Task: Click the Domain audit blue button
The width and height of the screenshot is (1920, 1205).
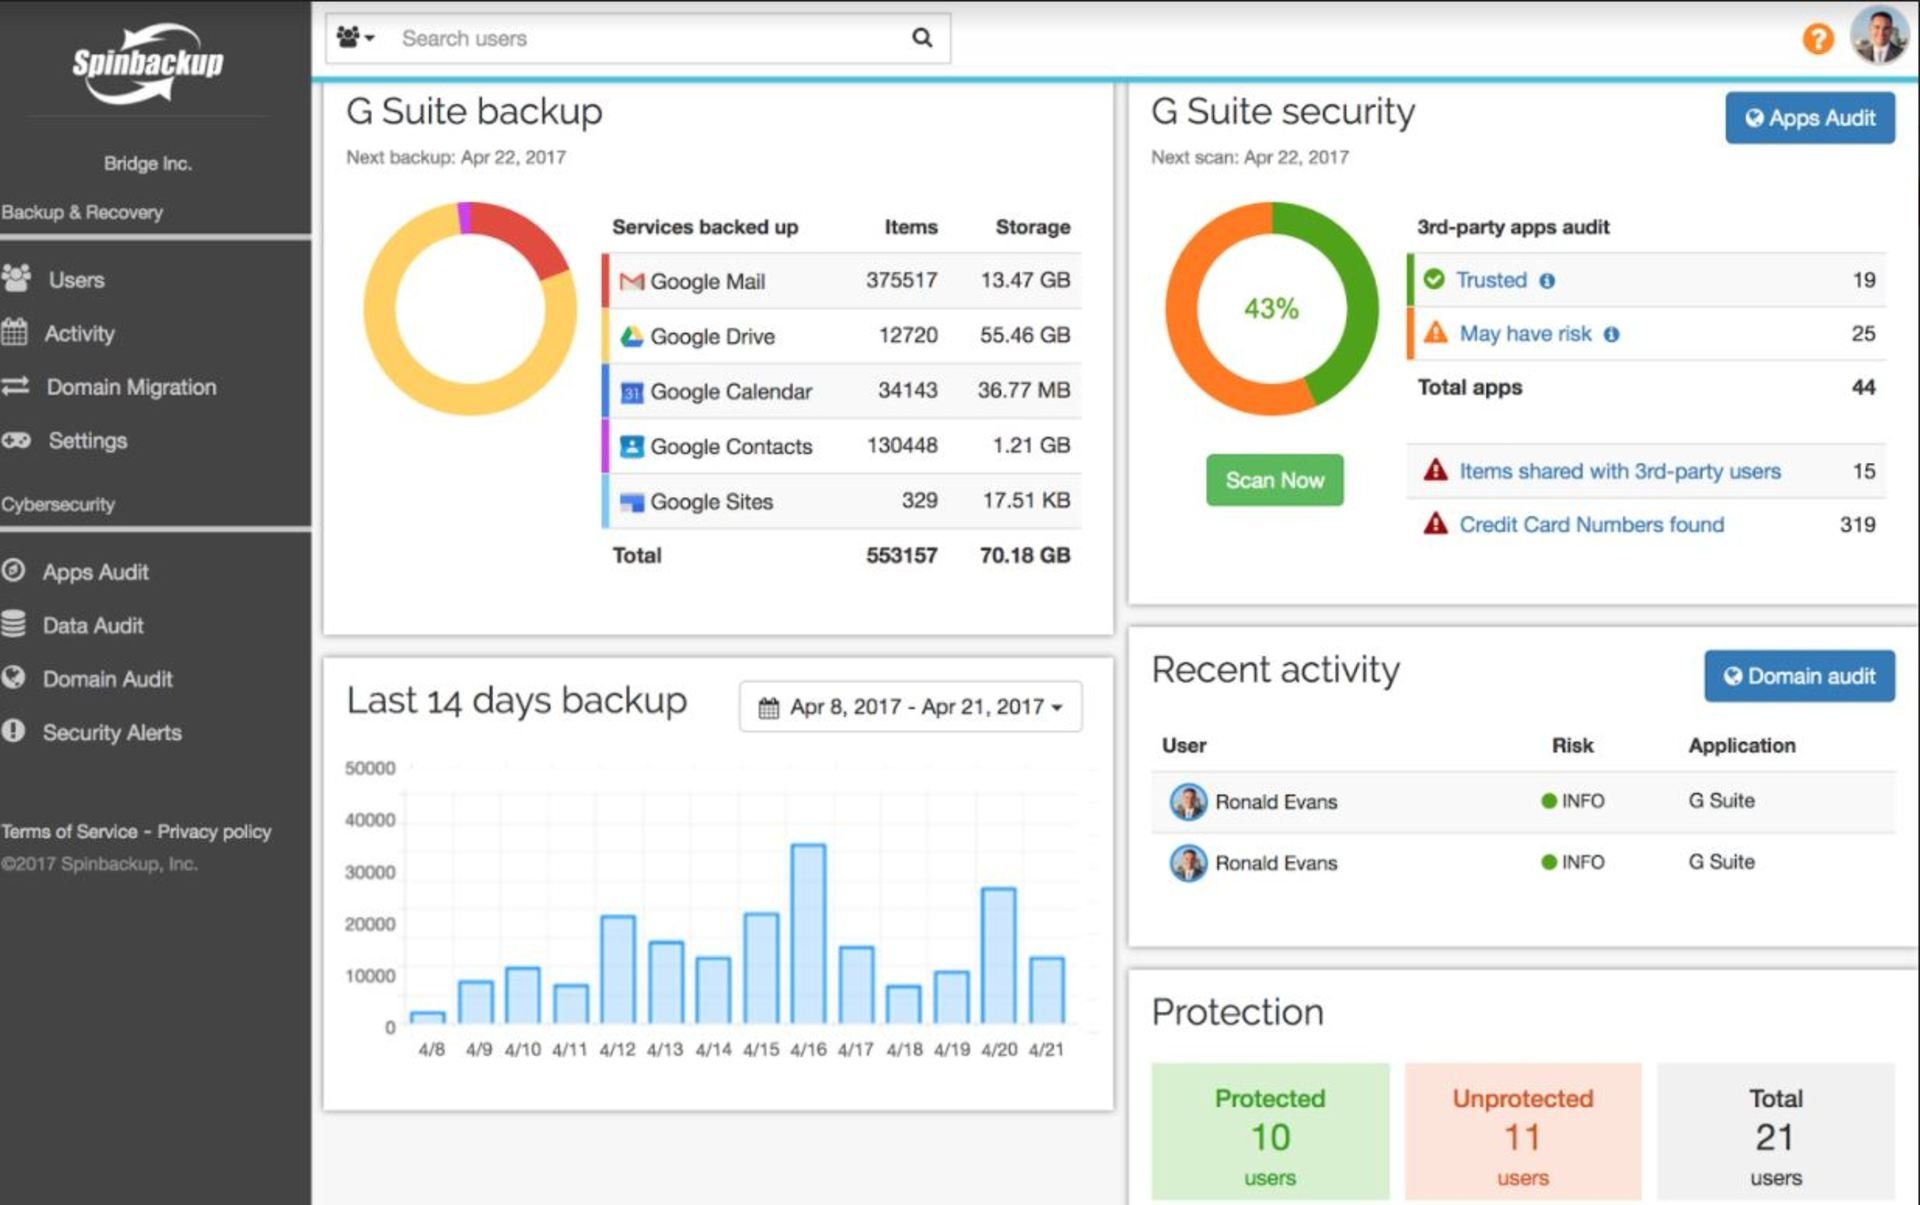Action: 1799,676
